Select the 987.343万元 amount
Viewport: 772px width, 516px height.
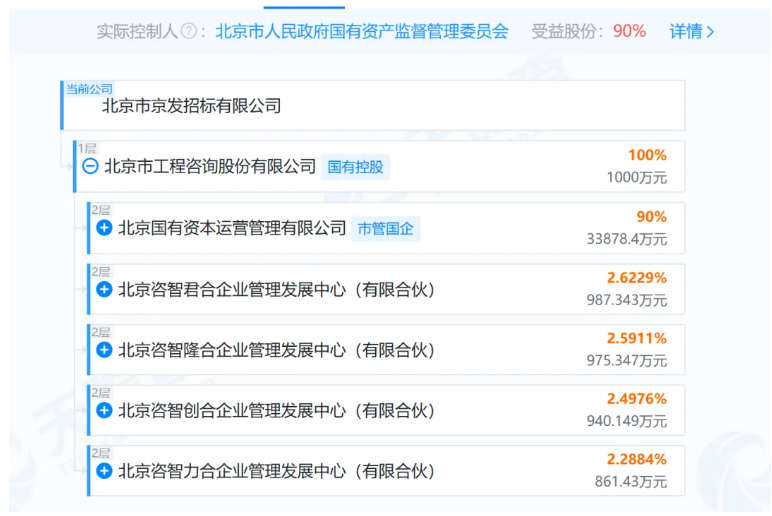point(627,300)
